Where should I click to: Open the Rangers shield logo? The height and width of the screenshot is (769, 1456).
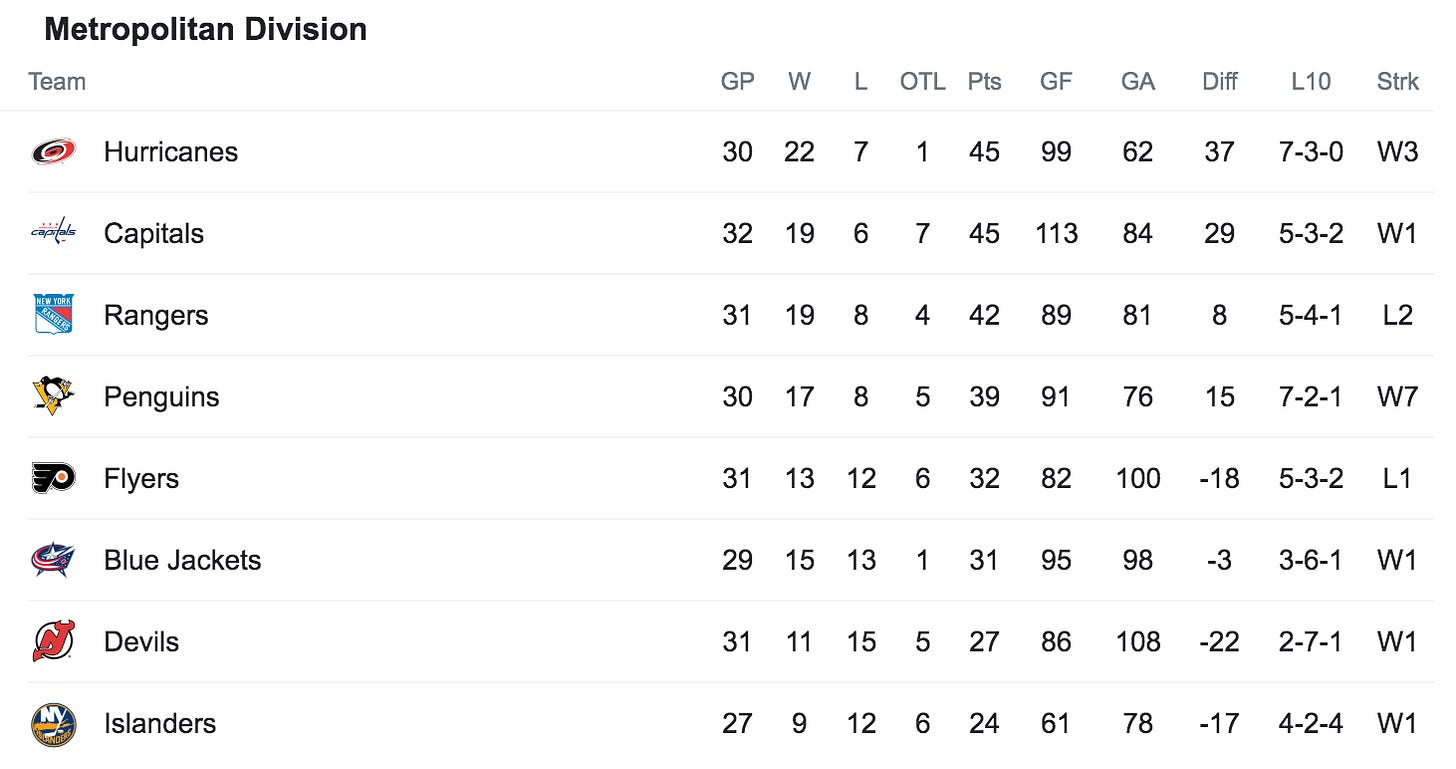[x=53, y=315]
